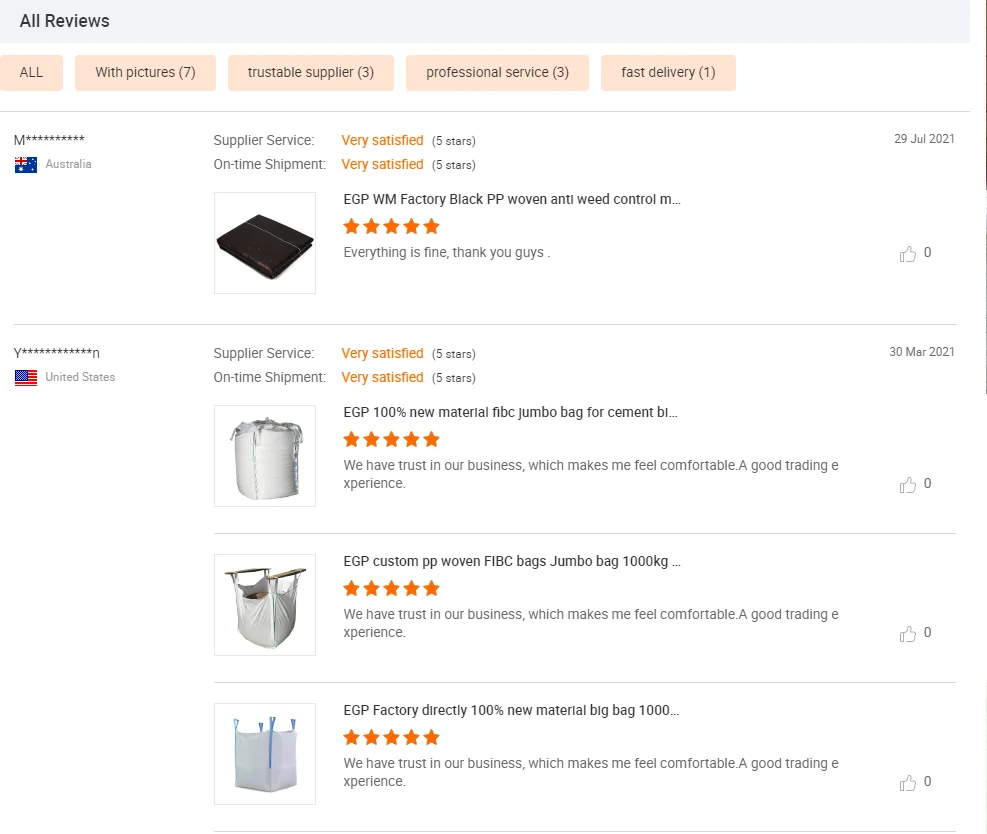The width and height of the screenshot is (987, 834).
Task: View black weed control mat thumbnail
Action: [265, 243]
